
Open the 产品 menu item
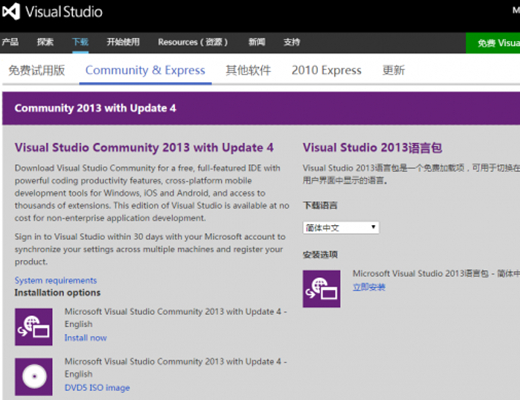pos(10,42)
